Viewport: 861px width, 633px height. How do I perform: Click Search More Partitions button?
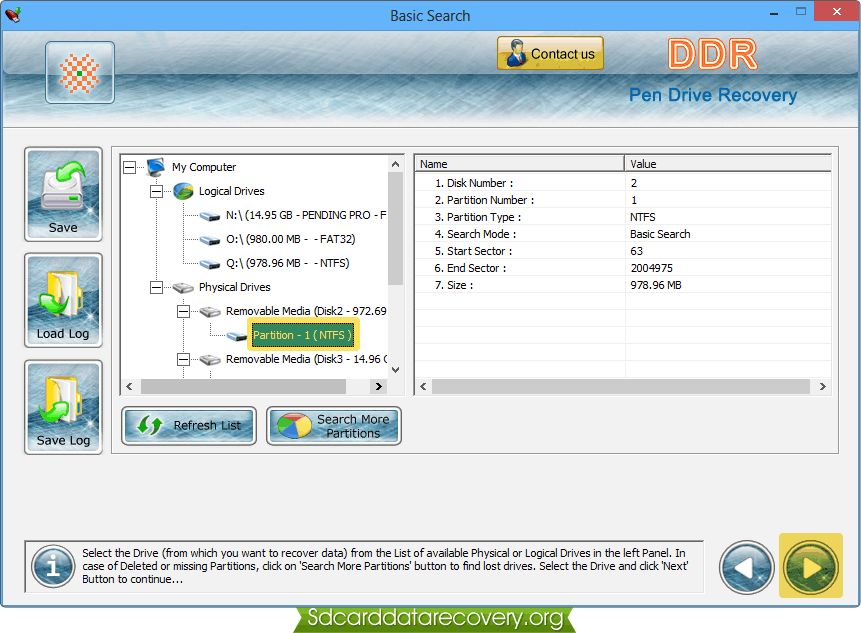pos(334,425)
